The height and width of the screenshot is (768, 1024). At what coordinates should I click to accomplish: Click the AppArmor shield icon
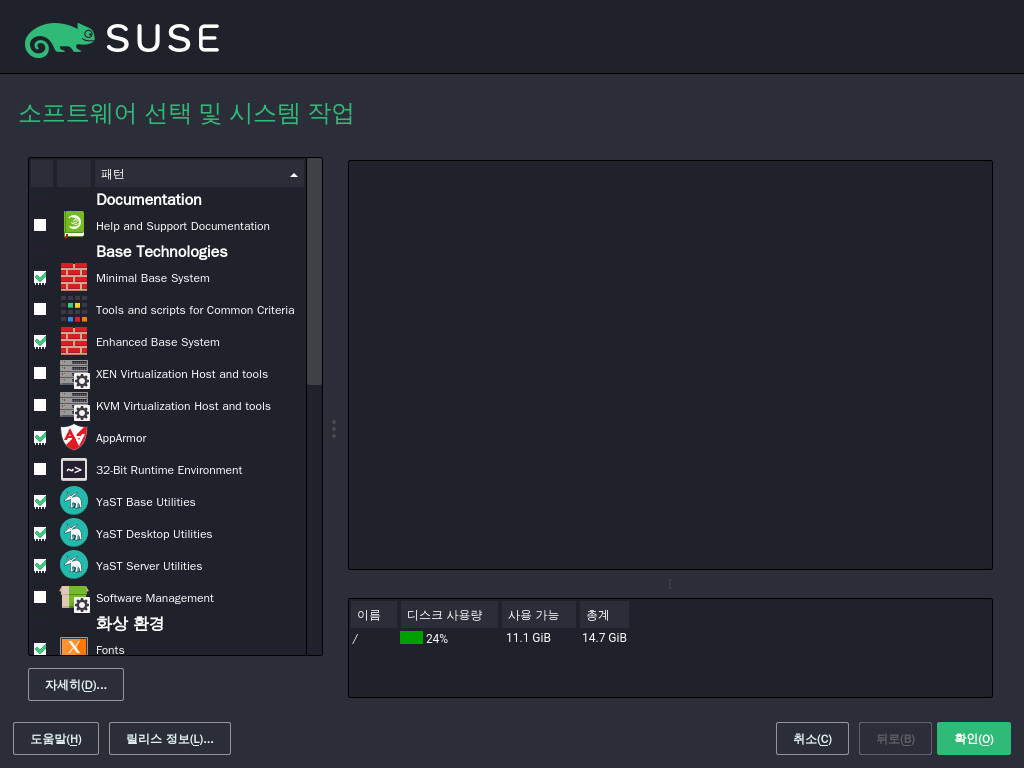(x=74, y=437)
